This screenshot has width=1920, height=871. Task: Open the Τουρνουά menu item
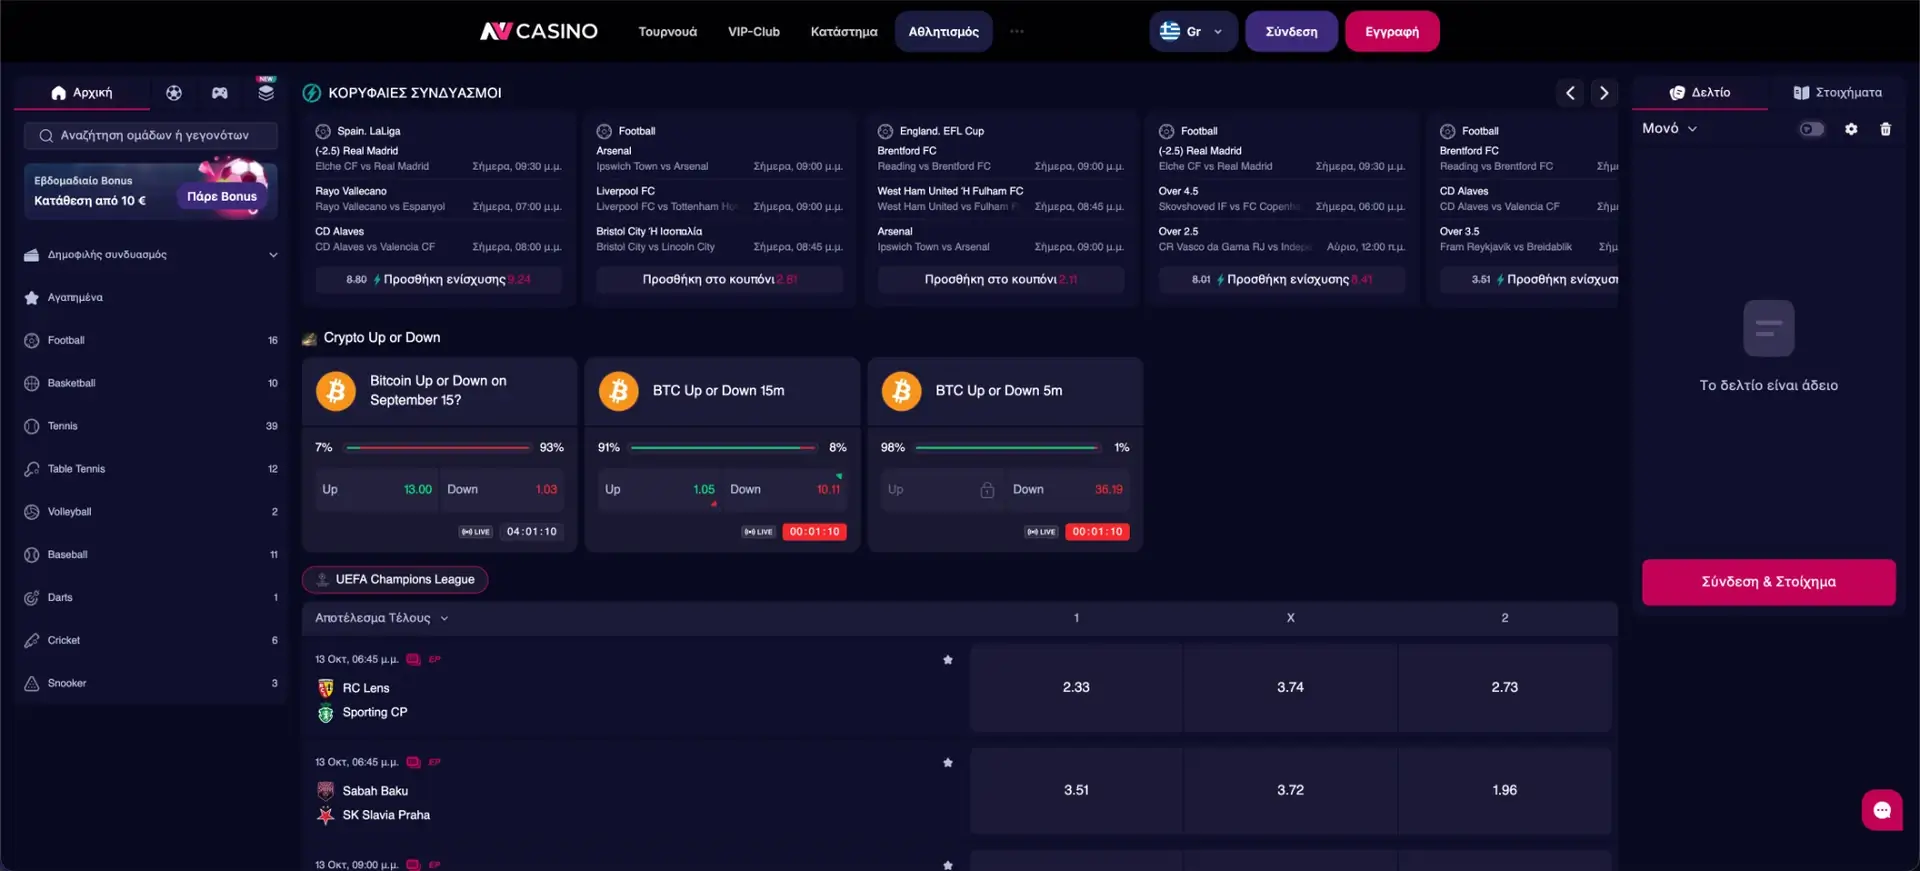coord(668,32)
